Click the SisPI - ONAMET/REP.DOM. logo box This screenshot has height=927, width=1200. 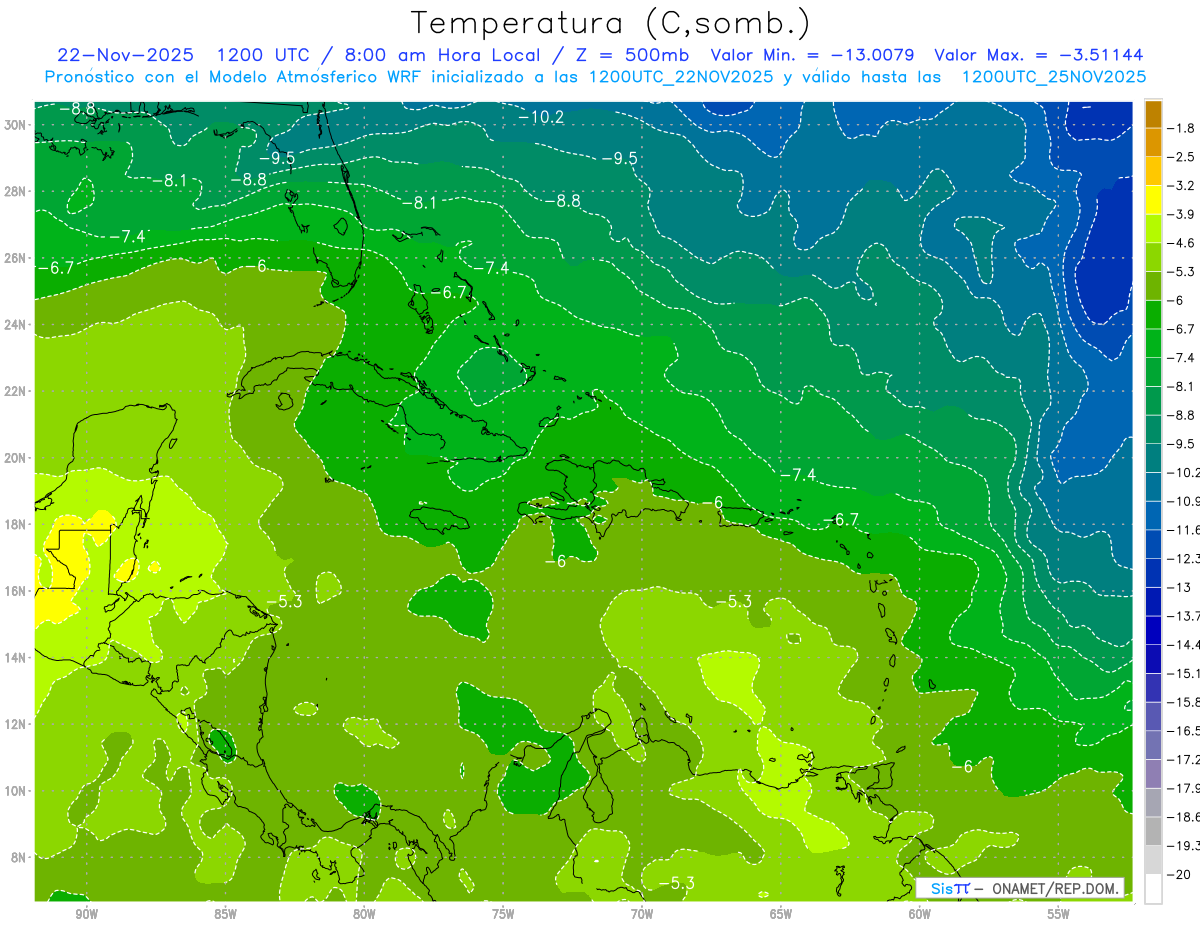pyautogui.click(x=1020, y=888)
